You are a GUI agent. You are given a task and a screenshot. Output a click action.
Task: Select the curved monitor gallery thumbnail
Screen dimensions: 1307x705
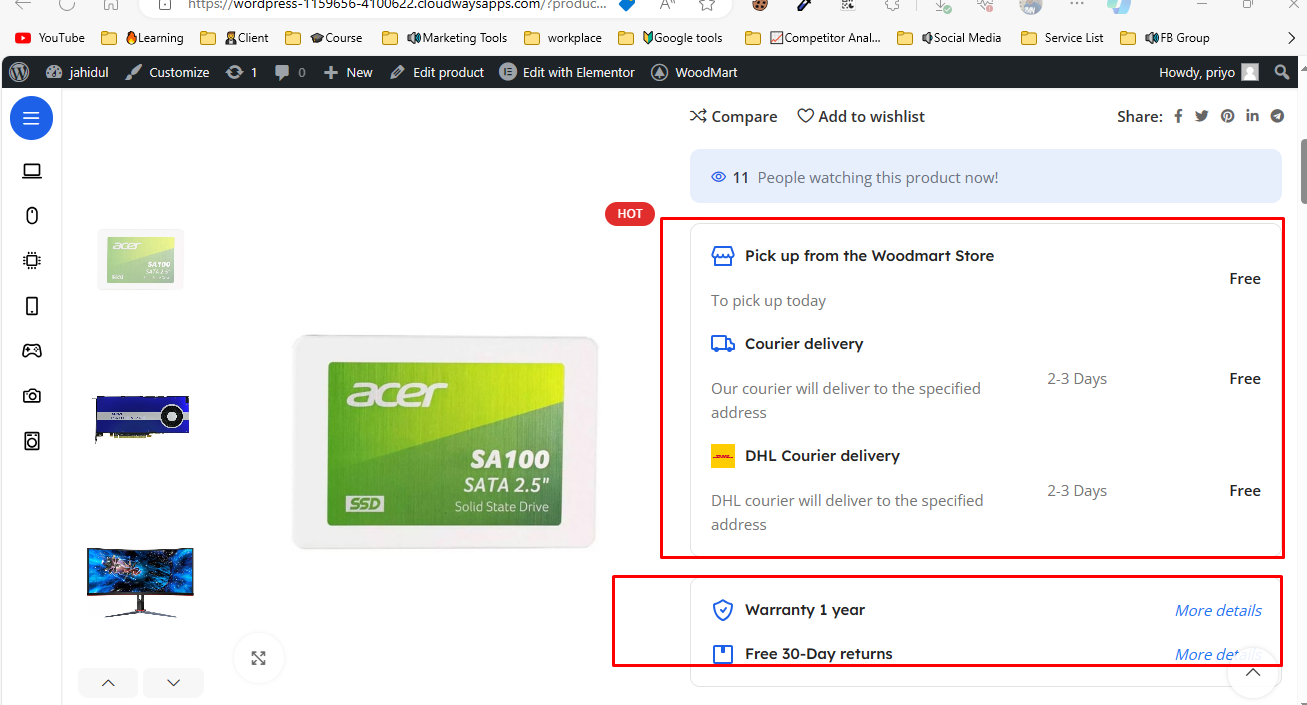click(140, 582)
